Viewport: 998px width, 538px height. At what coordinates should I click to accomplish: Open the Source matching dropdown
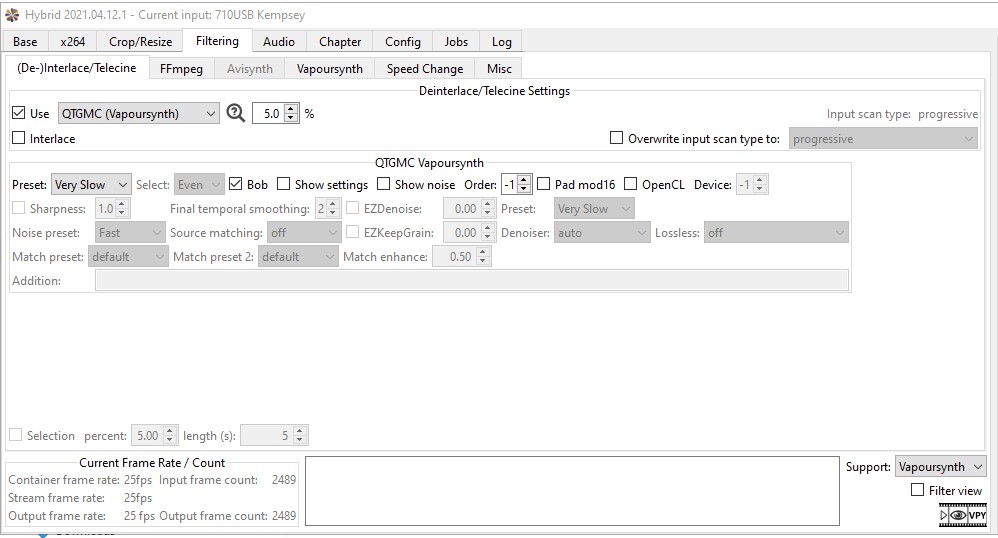pos(304,233)
